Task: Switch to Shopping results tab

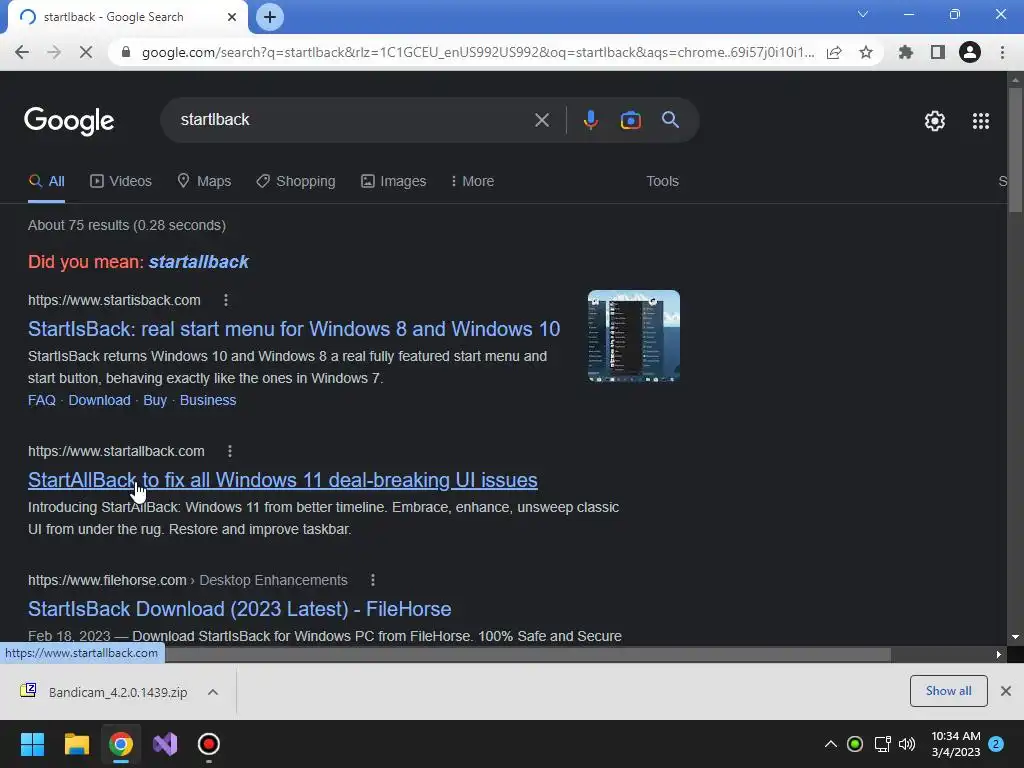Action: (x=296, y=182)
